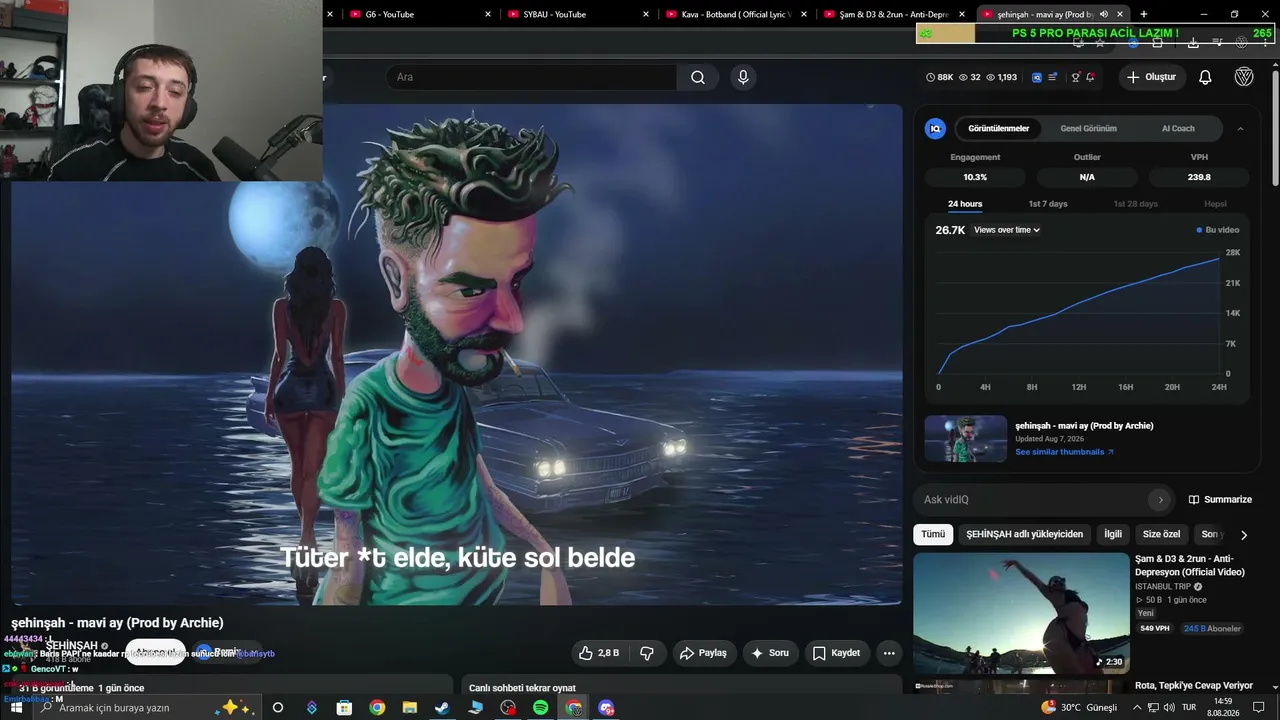
Task: Click the Paylaş share button
Action: [703, 653]
